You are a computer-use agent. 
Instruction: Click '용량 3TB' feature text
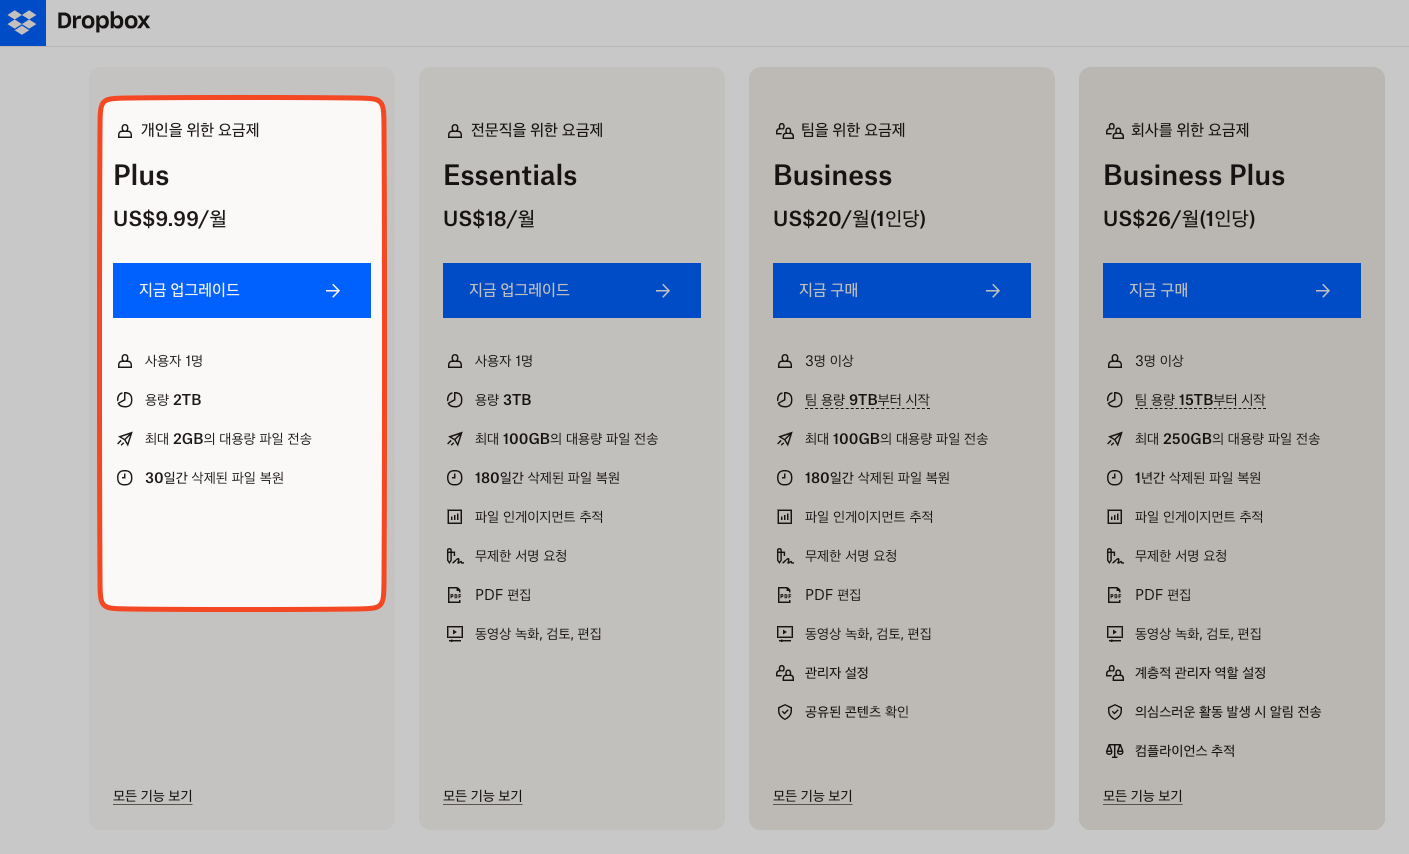tap(503, 400)
